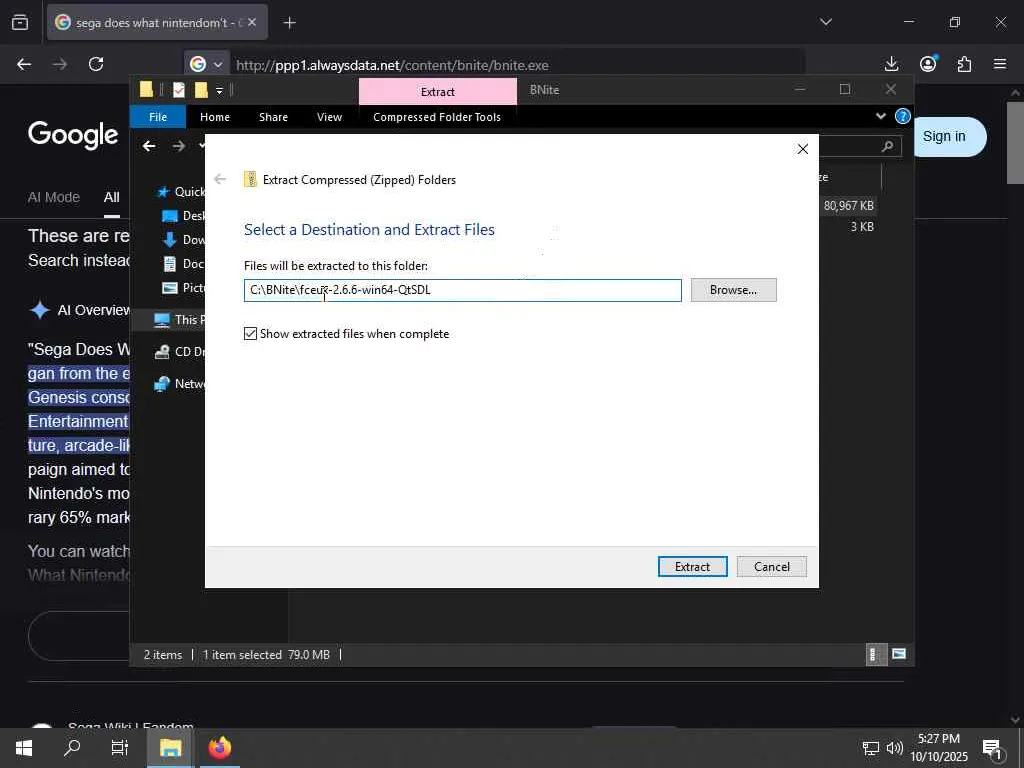
Task: Open search engine dropdown in address bar
Action: click(207, 64)
